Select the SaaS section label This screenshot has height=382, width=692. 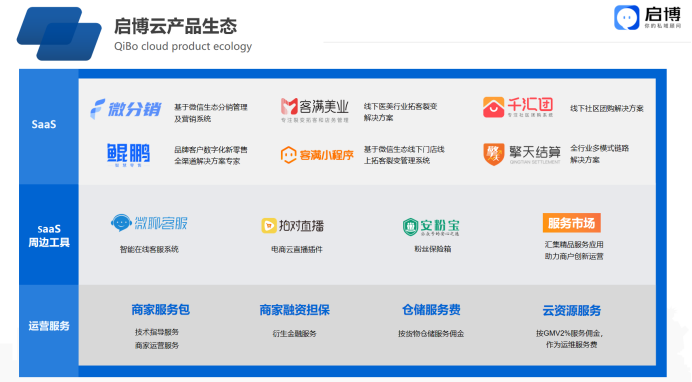point(44,124)
